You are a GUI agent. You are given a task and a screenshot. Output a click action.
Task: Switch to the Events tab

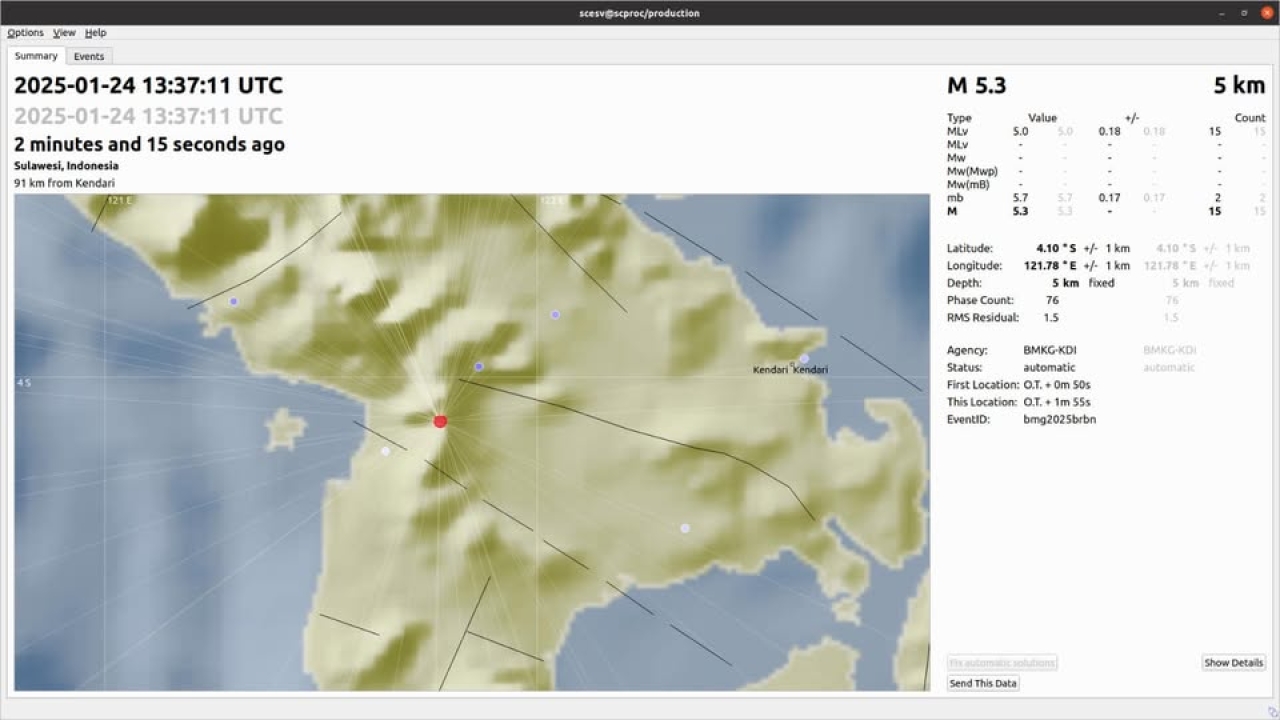point(89,56)
